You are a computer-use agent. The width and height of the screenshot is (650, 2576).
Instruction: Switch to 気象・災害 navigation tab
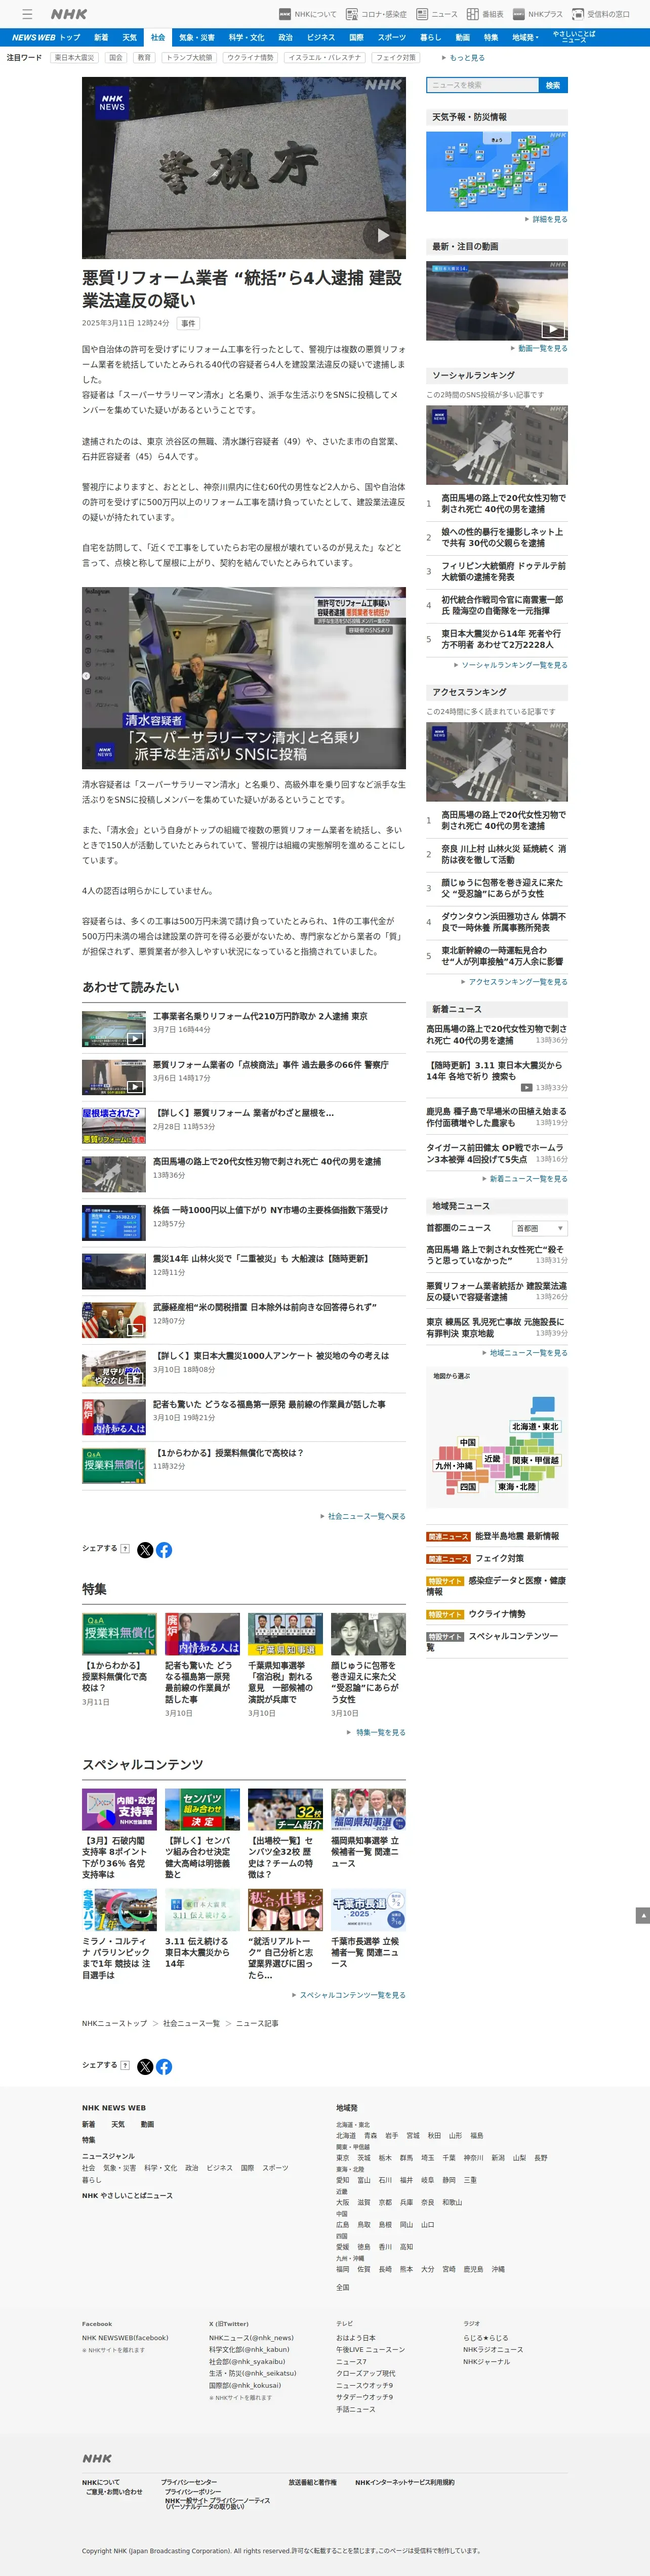[x=196, y=37]
